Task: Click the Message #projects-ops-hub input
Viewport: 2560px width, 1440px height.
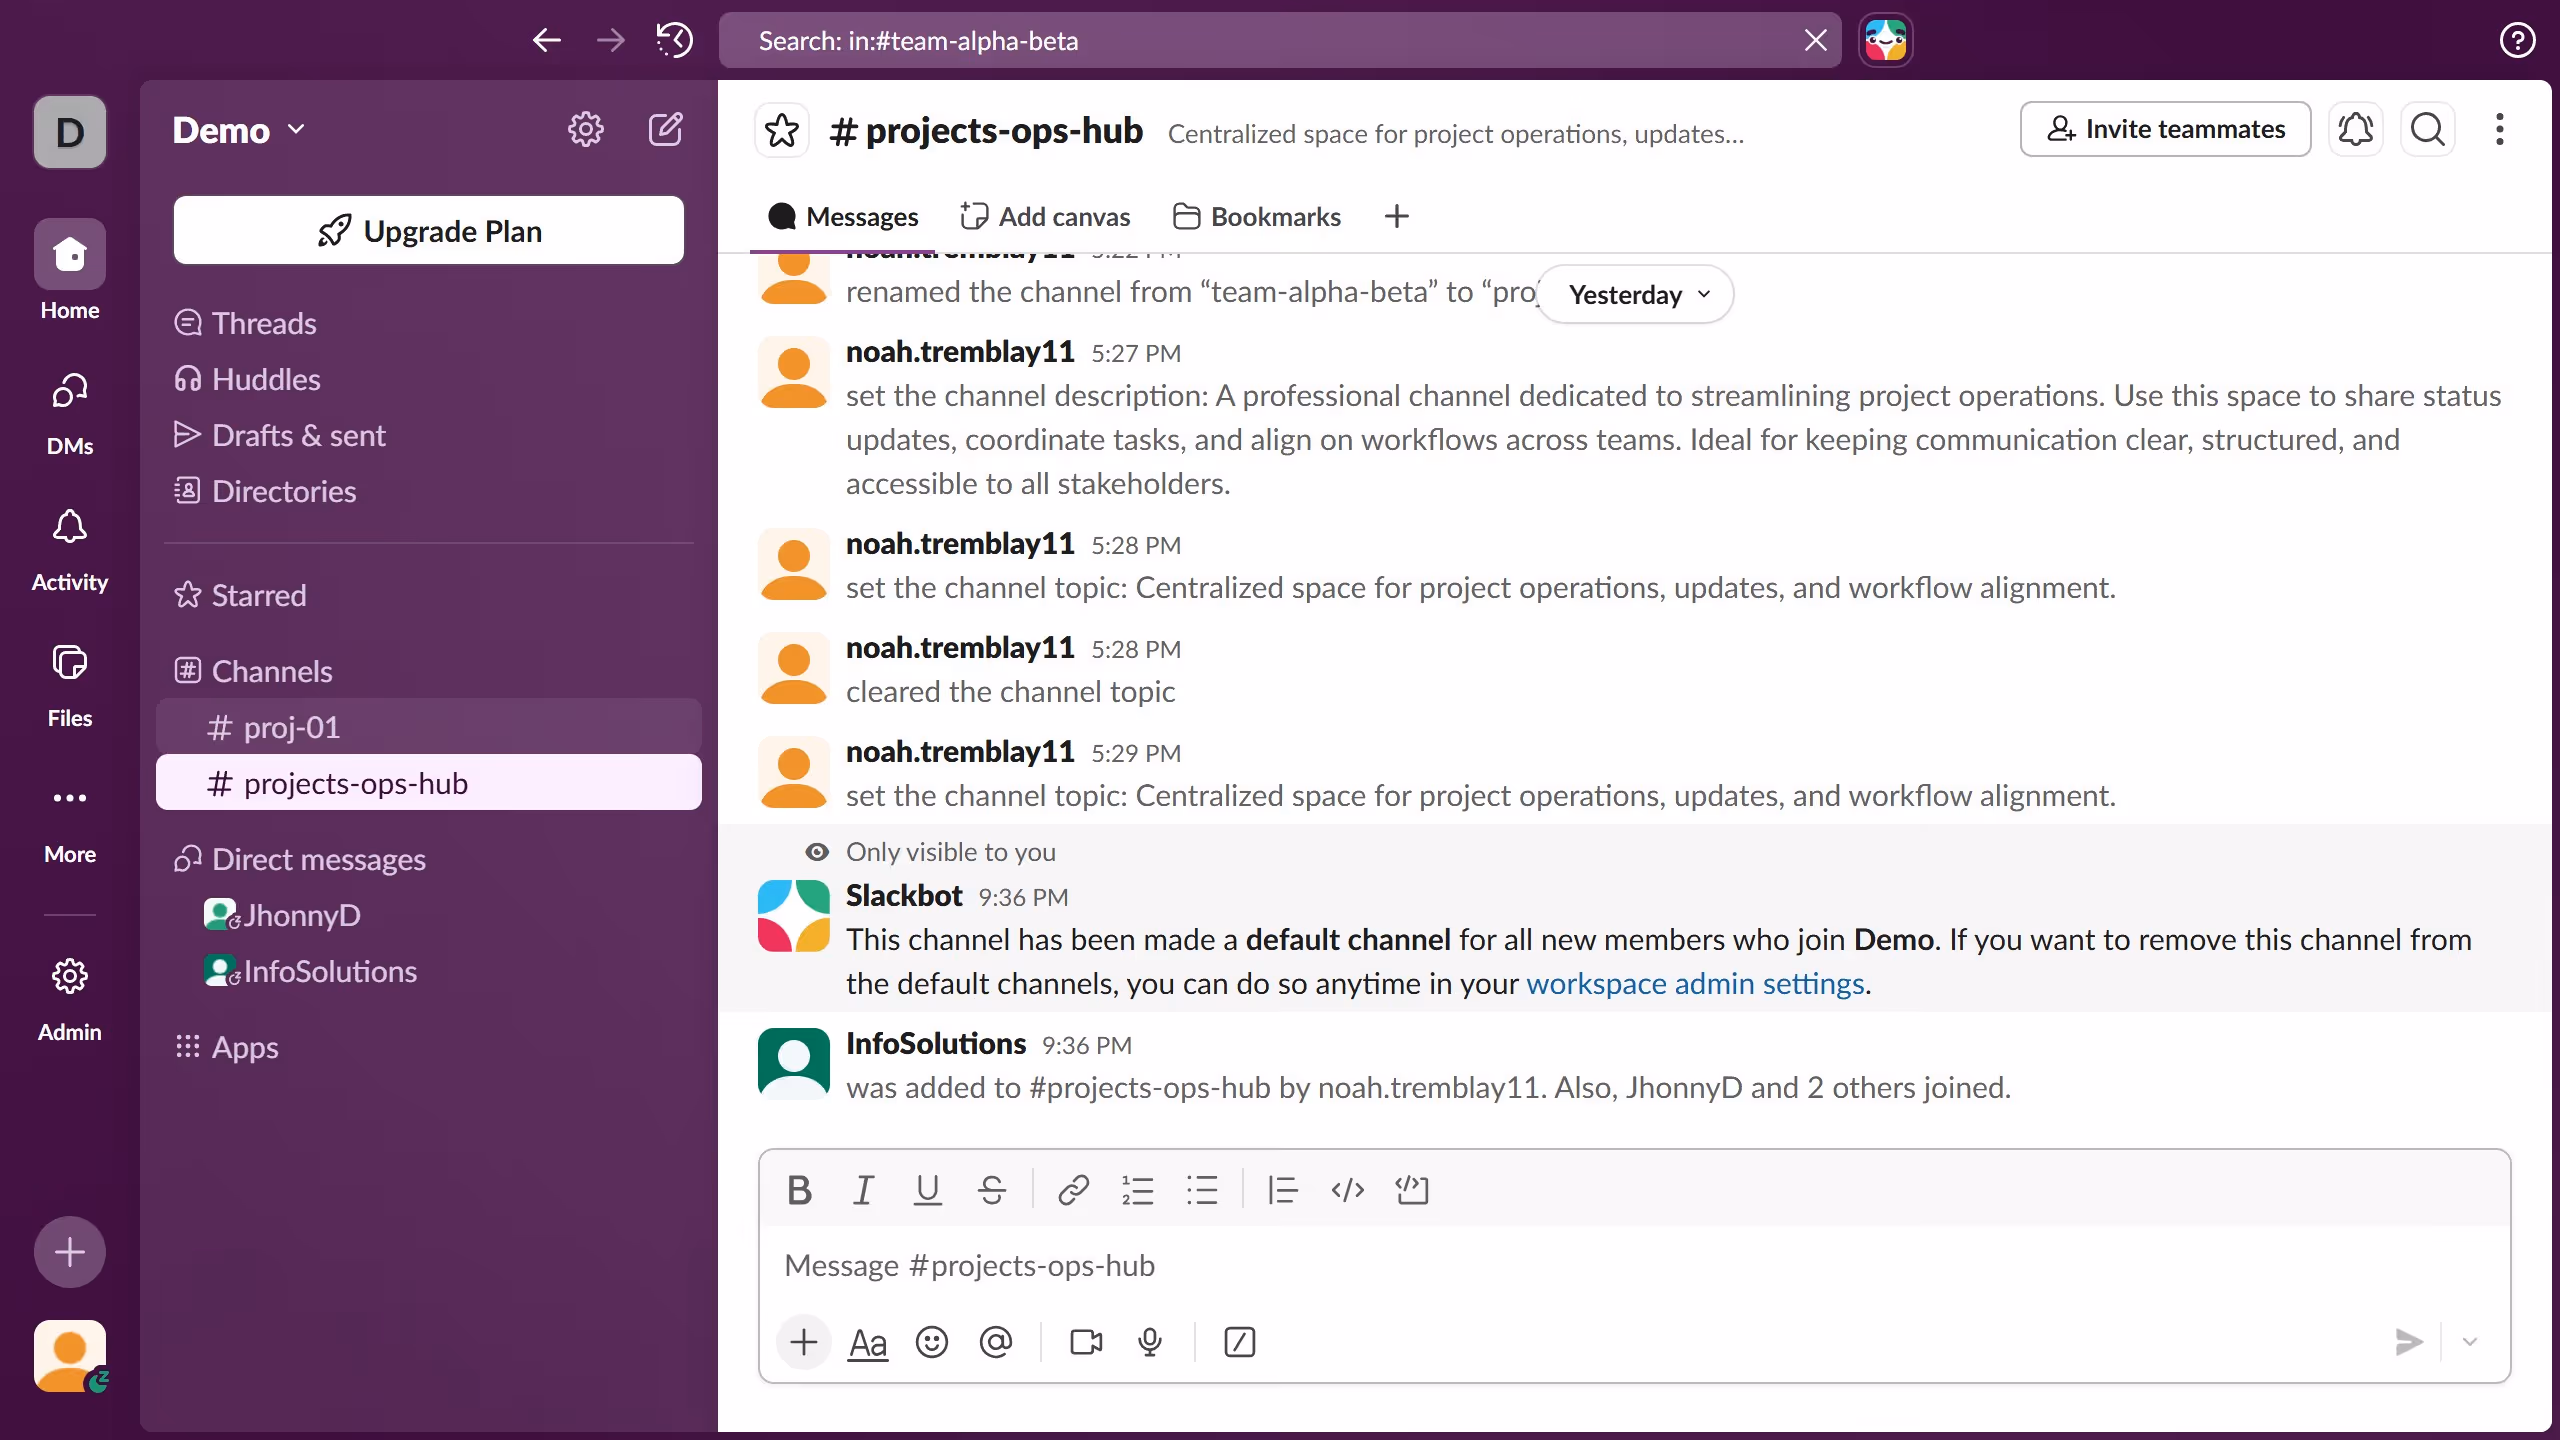Action: pyautogui.click(x=1634, y=1265)
